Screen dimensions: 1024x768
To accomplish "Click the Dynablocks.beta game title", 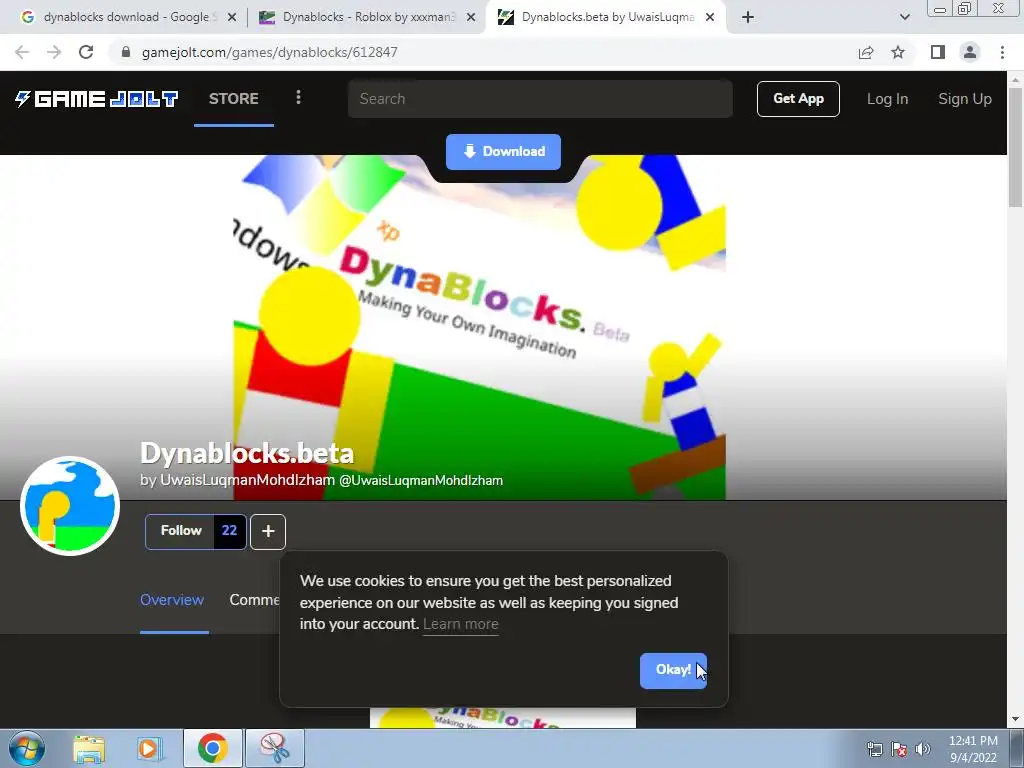I will pos(247,453).
